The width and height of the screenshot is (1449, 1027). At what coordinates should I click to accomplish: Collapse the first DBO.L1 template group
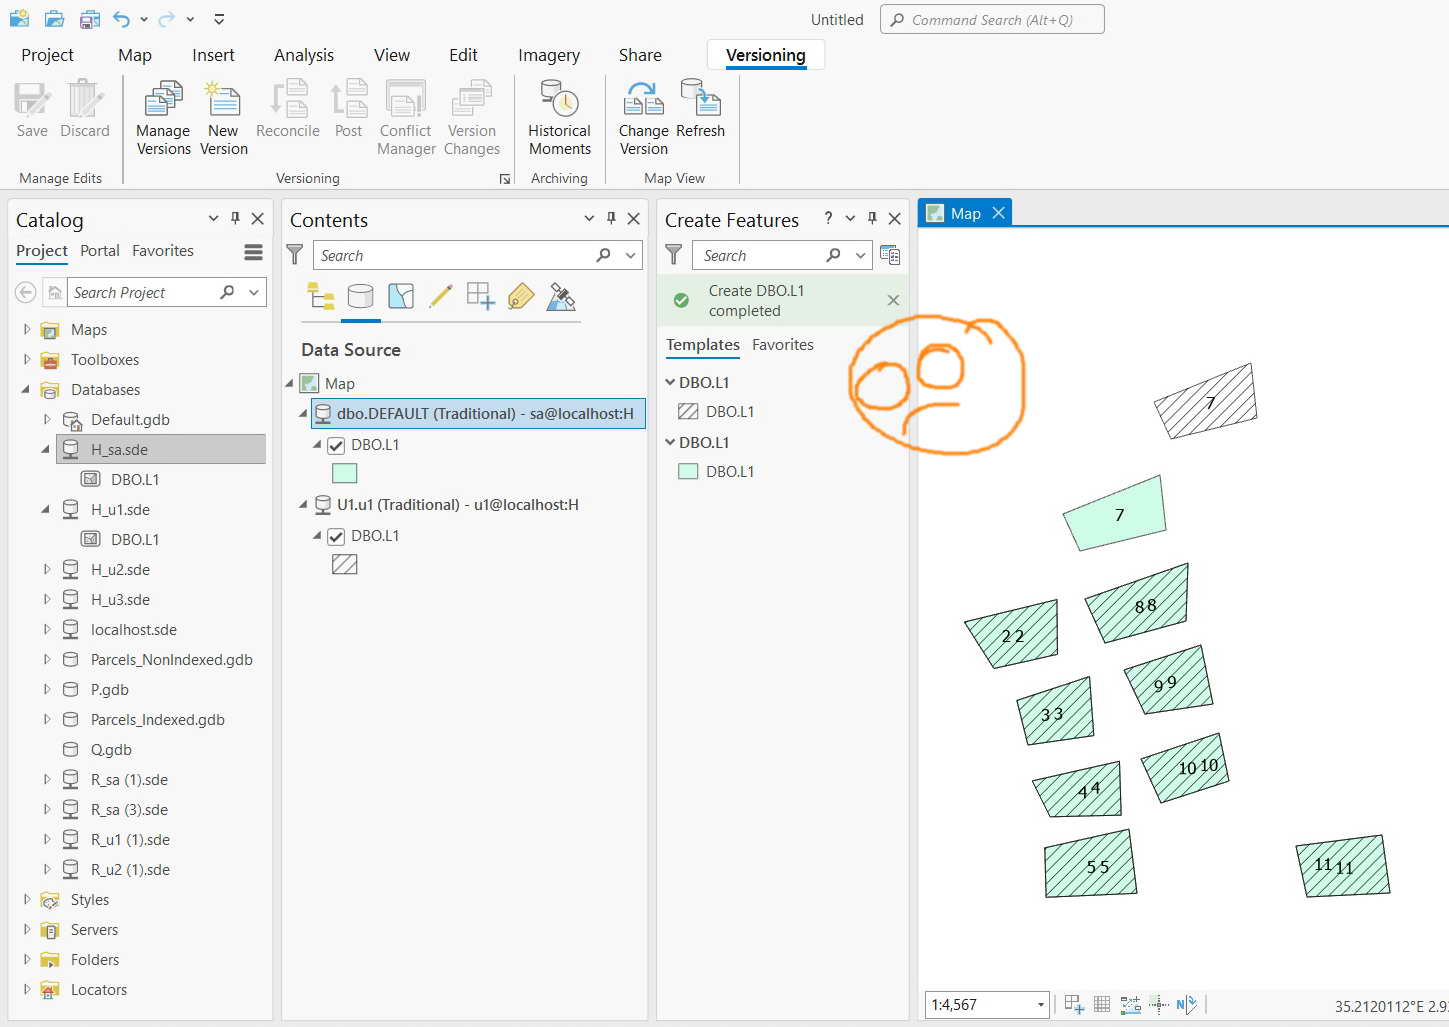click(671, 382)
